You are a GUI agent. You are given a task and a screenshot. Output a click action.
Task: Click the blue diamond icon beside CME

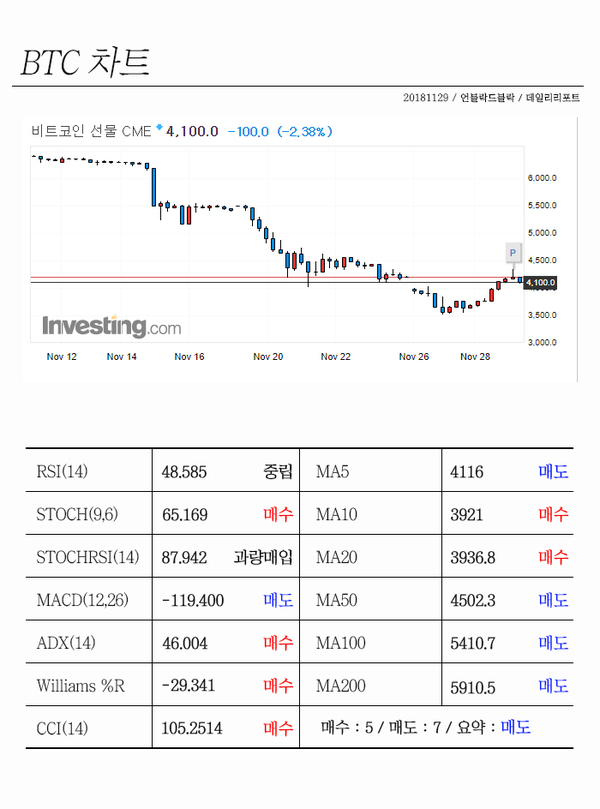pyautogui.click(x=159, y=127)
